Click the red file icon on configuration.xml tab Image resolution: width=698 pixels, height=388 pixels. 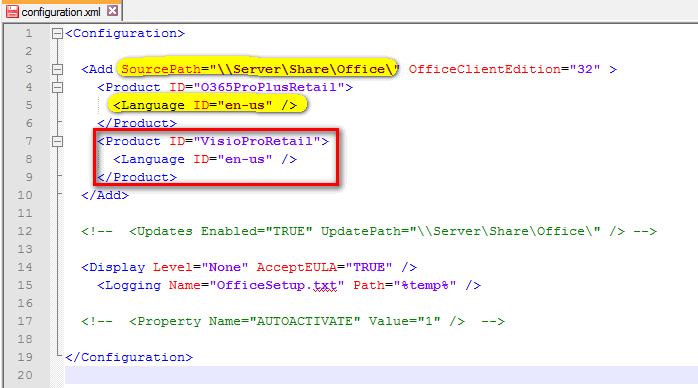(x=12, y=12)
